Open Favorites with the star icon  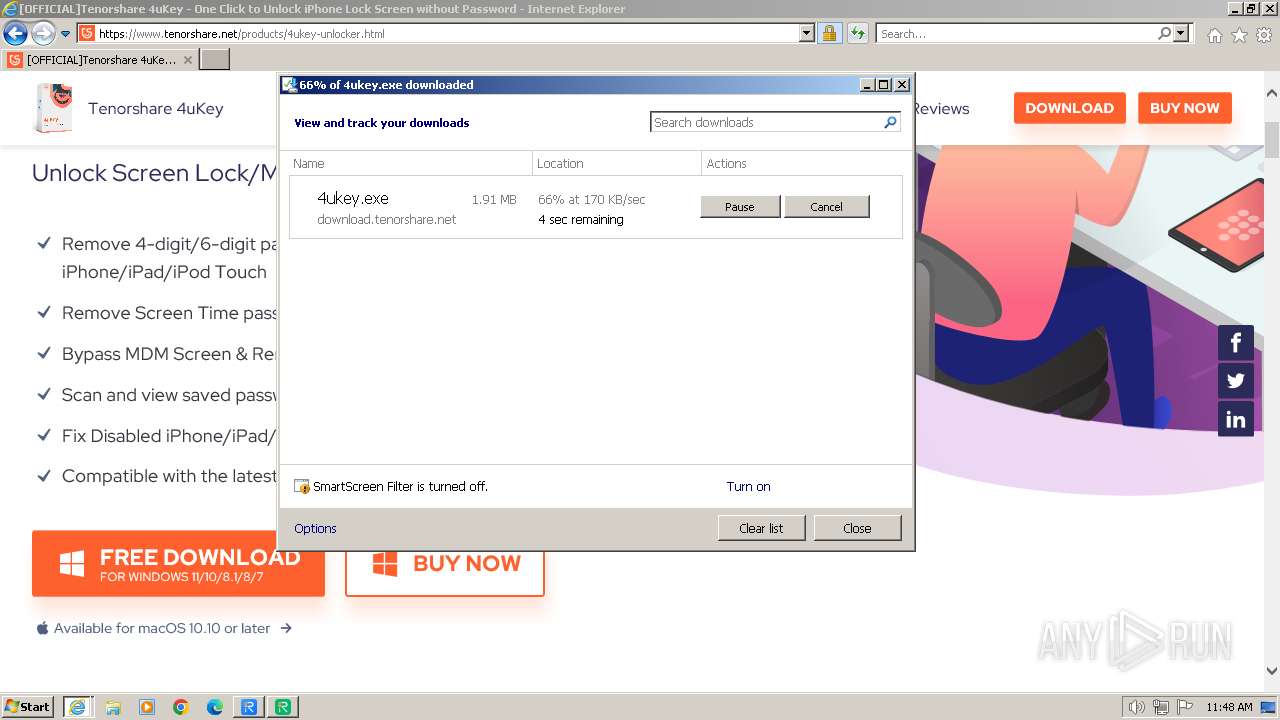pos(1239,35)
